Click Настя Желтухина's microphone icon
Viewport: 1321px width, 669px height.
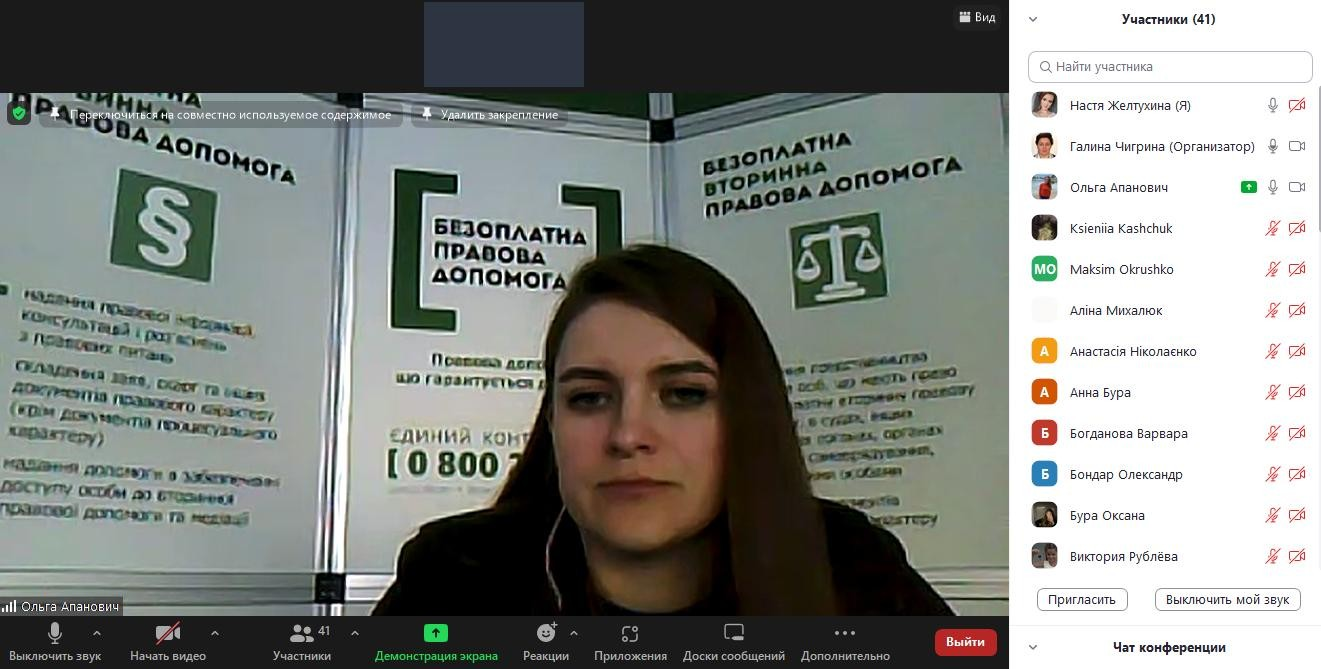(1273, 105)
